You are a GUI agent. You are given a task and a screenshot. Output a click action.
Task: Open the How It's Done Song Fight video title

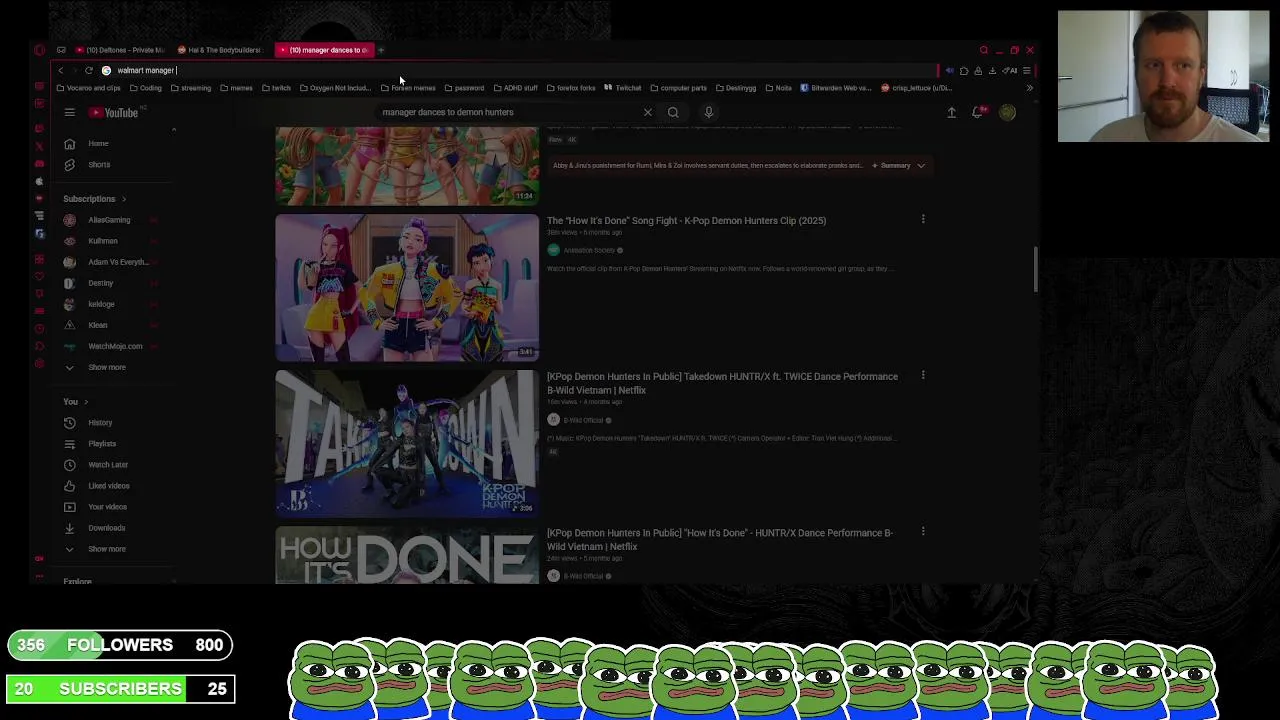tap(686, 220)
